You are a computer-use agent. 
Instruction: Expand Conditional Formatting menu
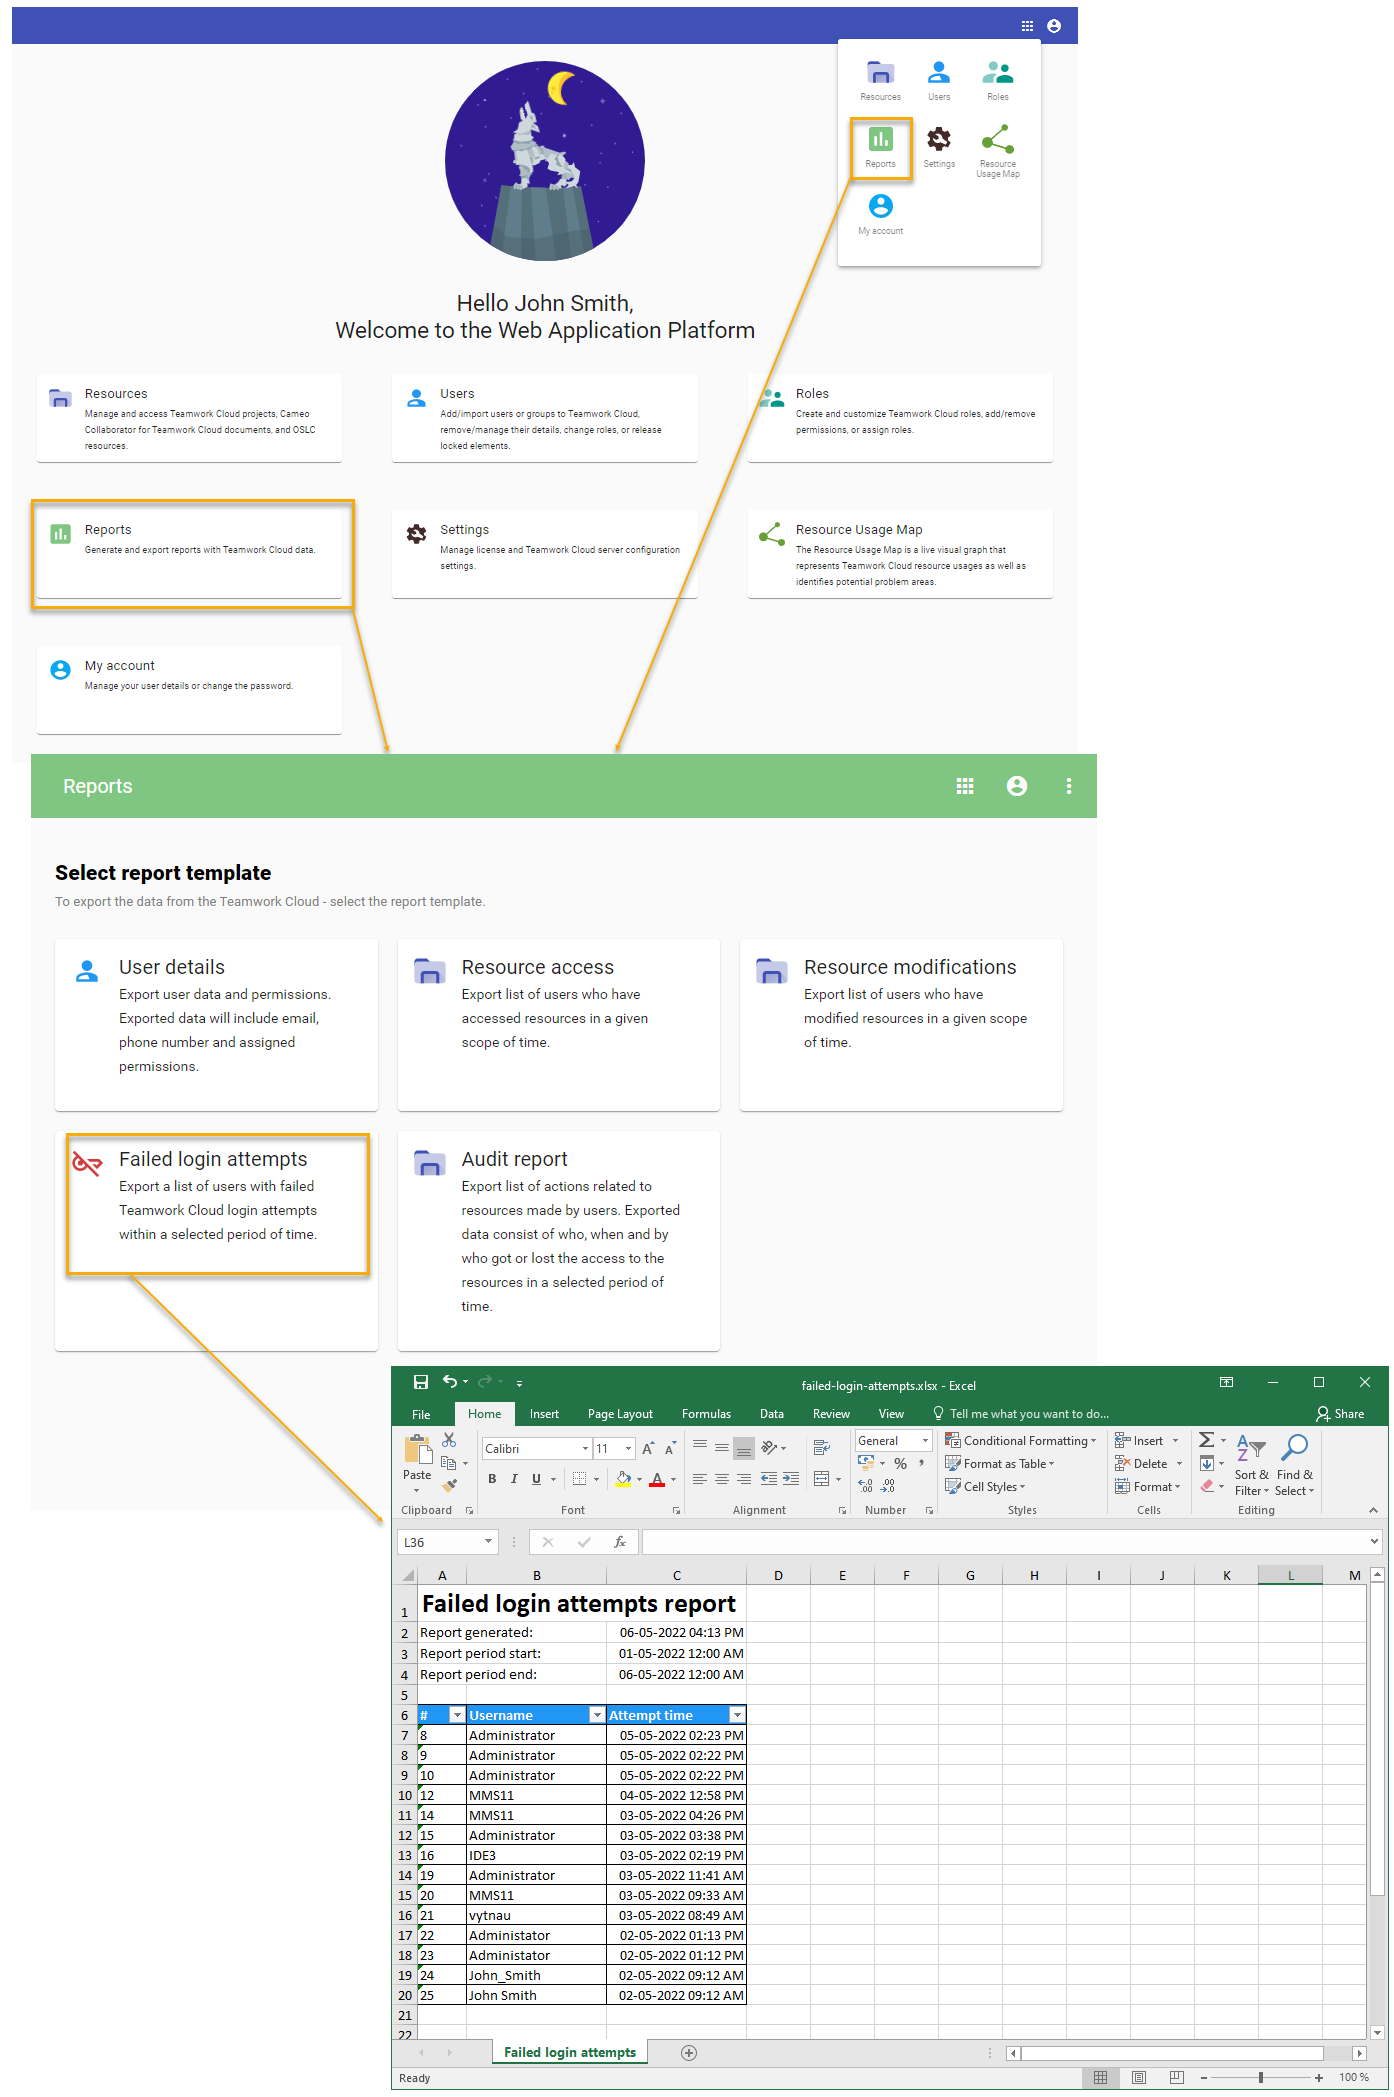click(1020, 1440)
